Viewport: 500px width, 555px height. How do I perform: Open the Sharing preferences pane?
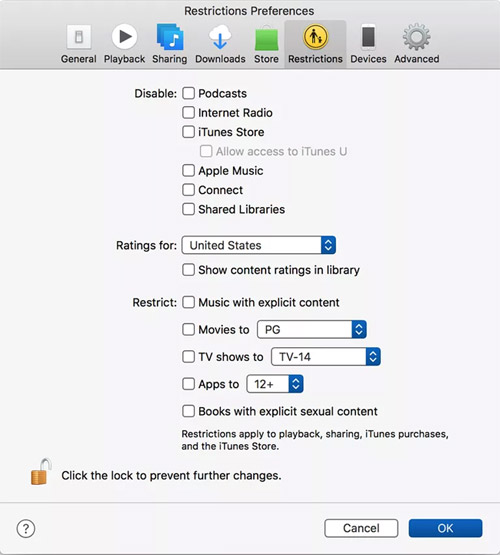pos(169,44)
